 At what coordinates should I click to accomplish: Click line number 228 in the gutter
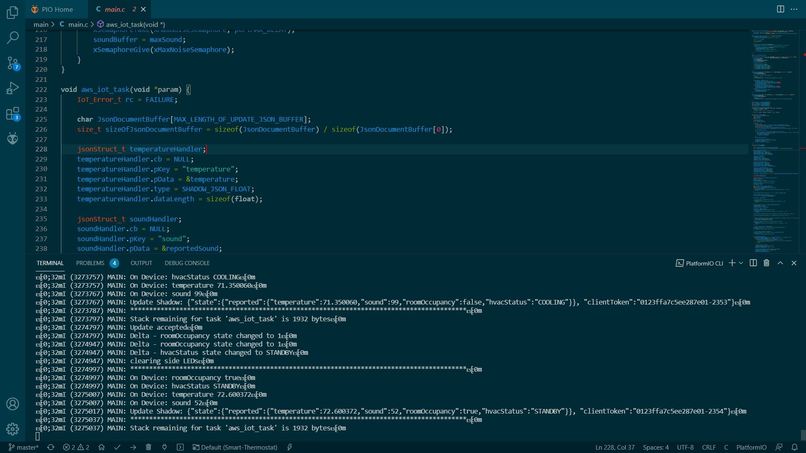point(41,149)
